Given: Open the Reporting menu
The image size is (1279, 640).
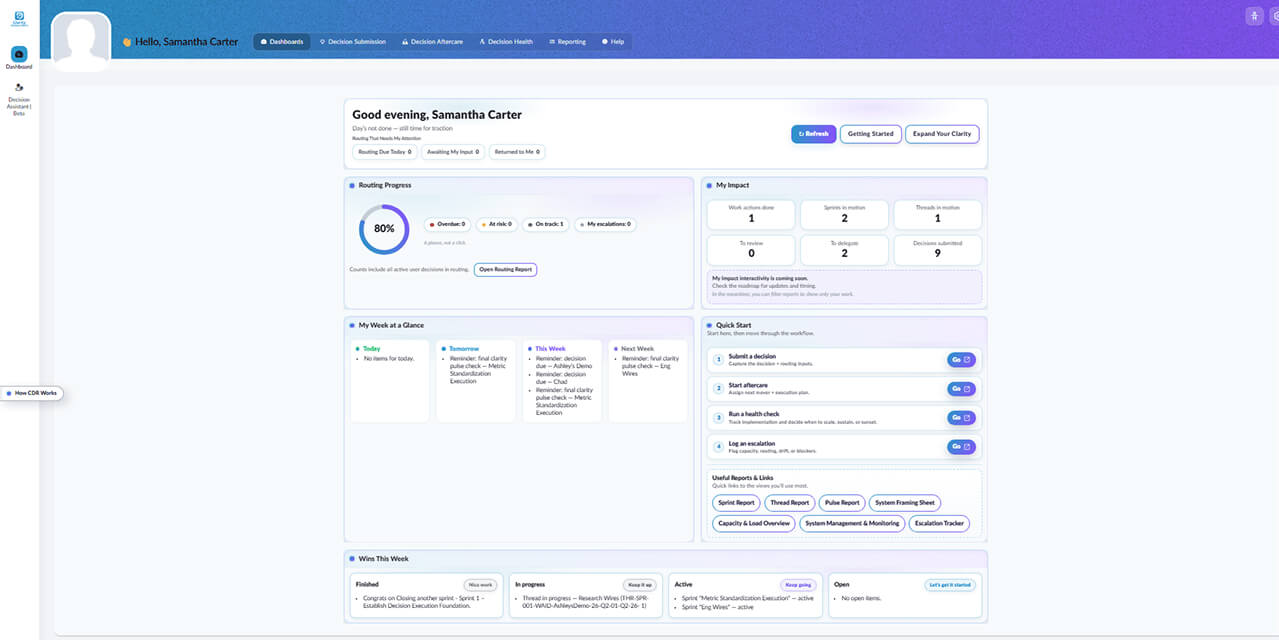Looking at the screenshot, I should pyautogui.click(x=568, y=42).
